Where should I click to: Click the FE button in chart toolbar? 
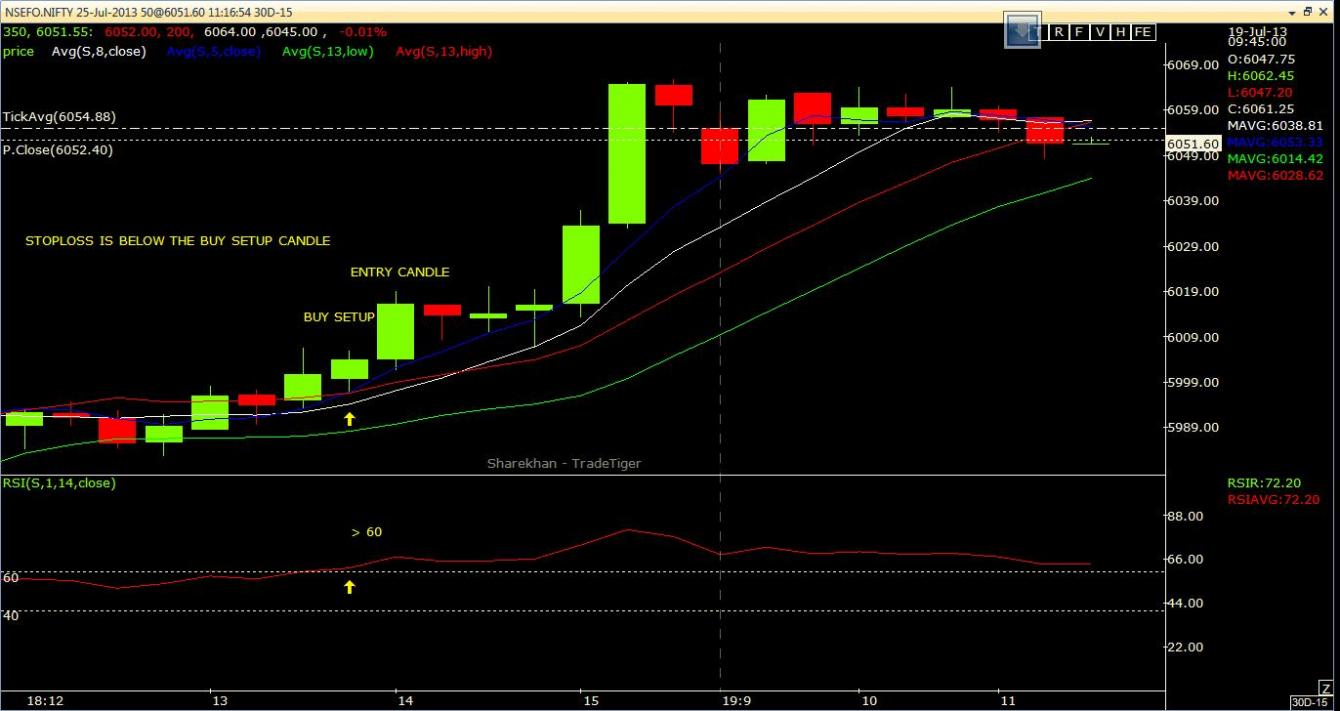click(x=1144, y=32)
